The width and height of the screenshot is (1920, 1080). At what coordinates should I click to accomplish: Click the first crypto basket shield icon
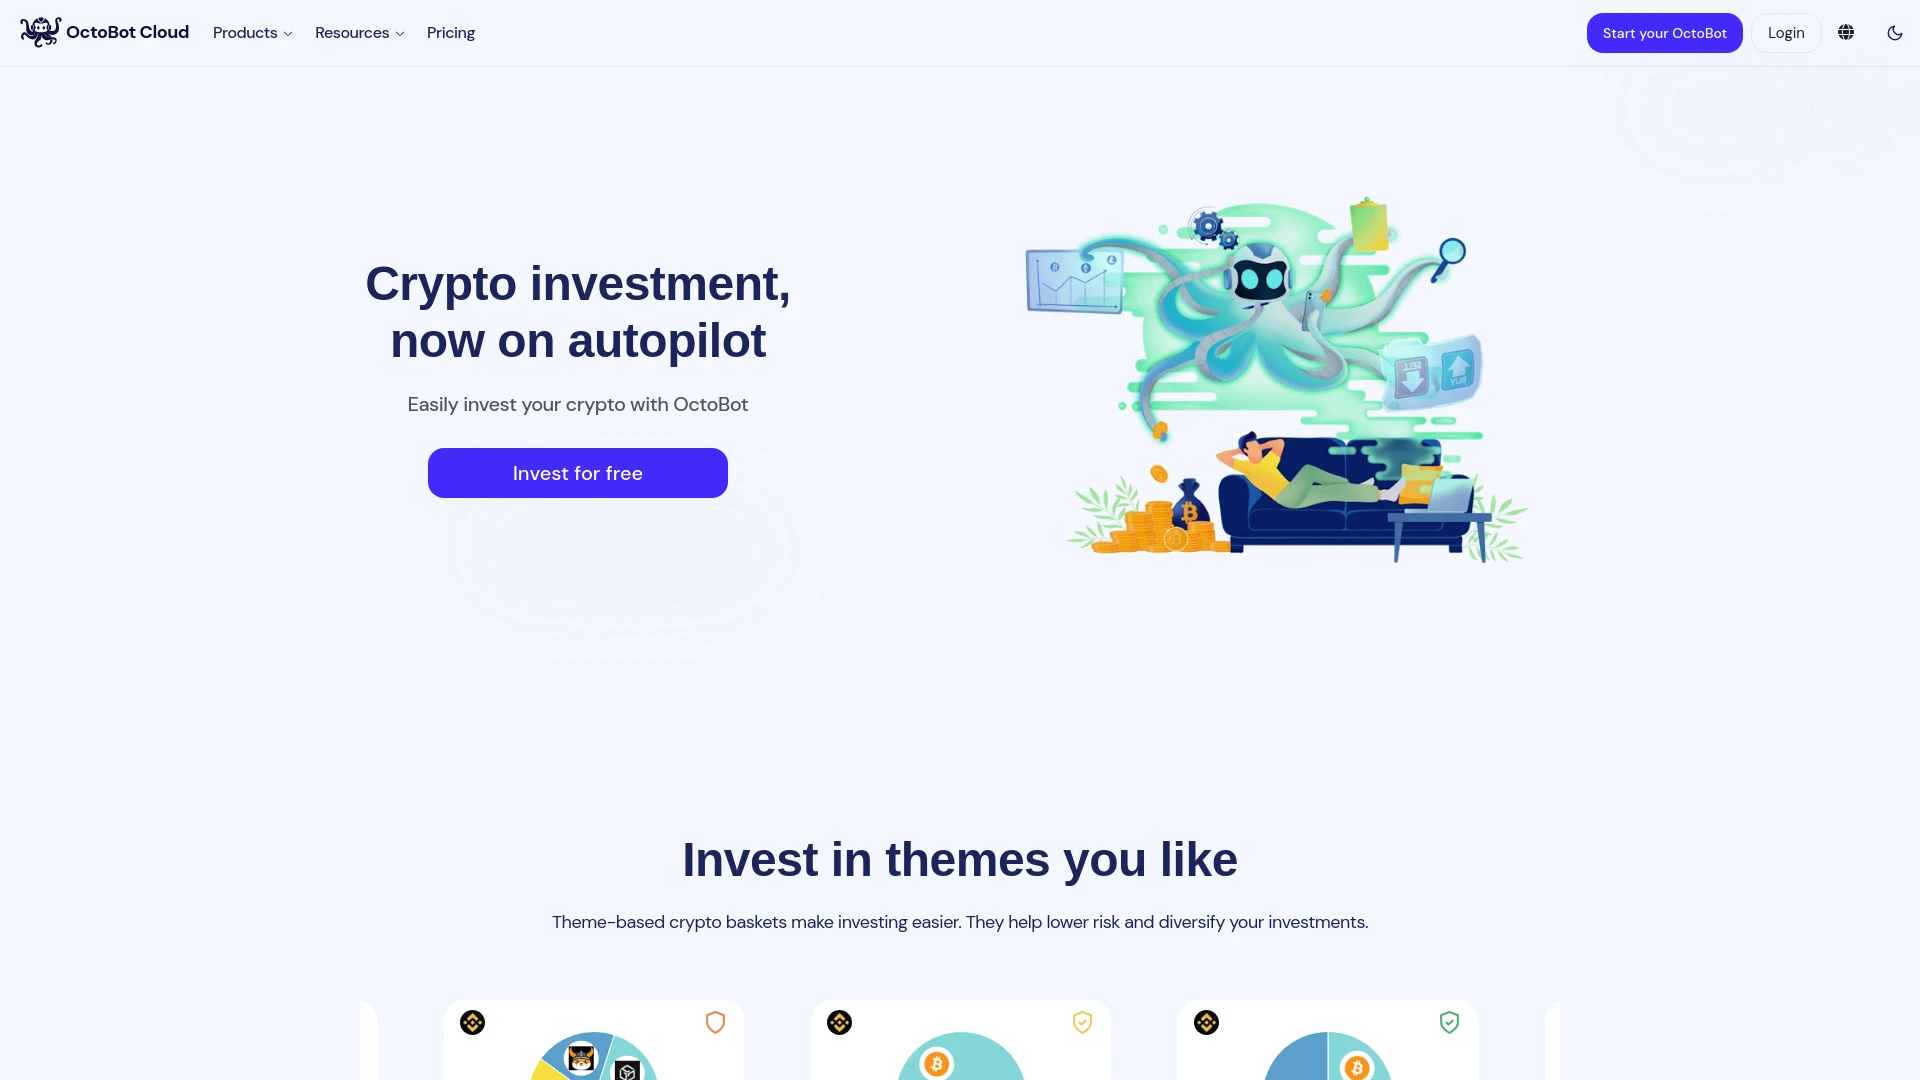(x=715, y=1022)
